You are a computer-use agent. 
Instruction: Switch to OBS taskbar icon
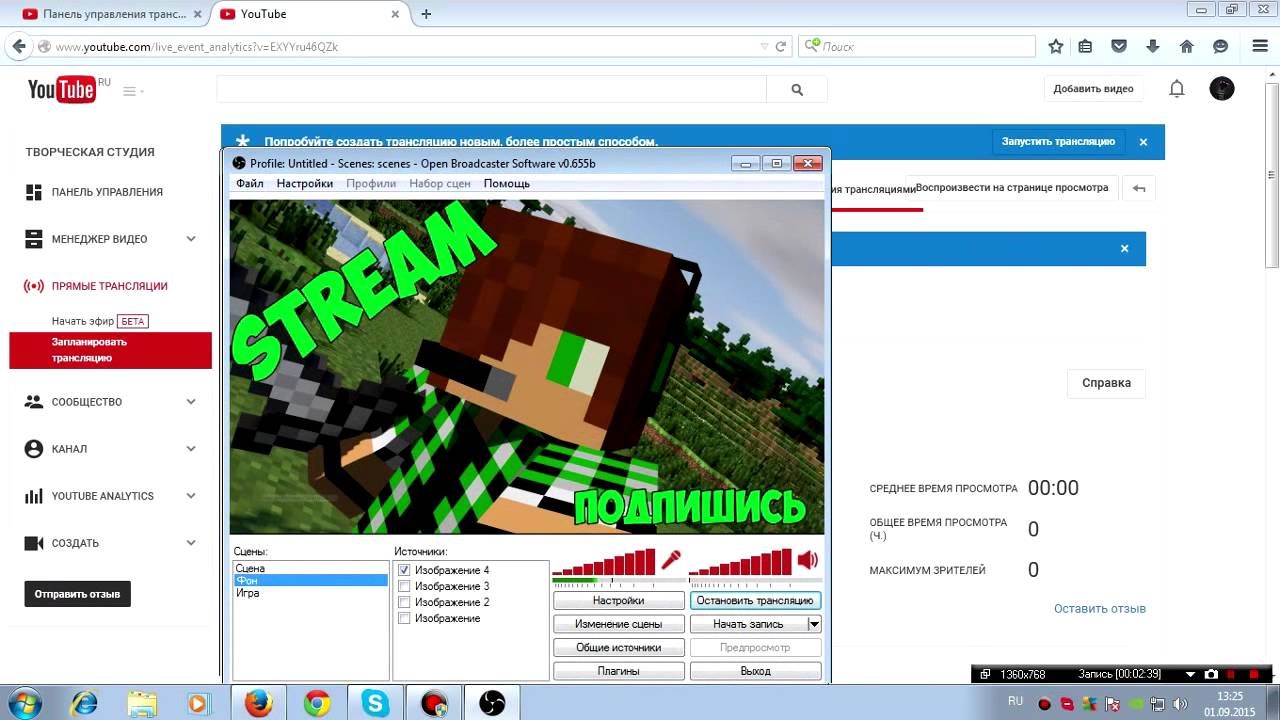point(492,703)
